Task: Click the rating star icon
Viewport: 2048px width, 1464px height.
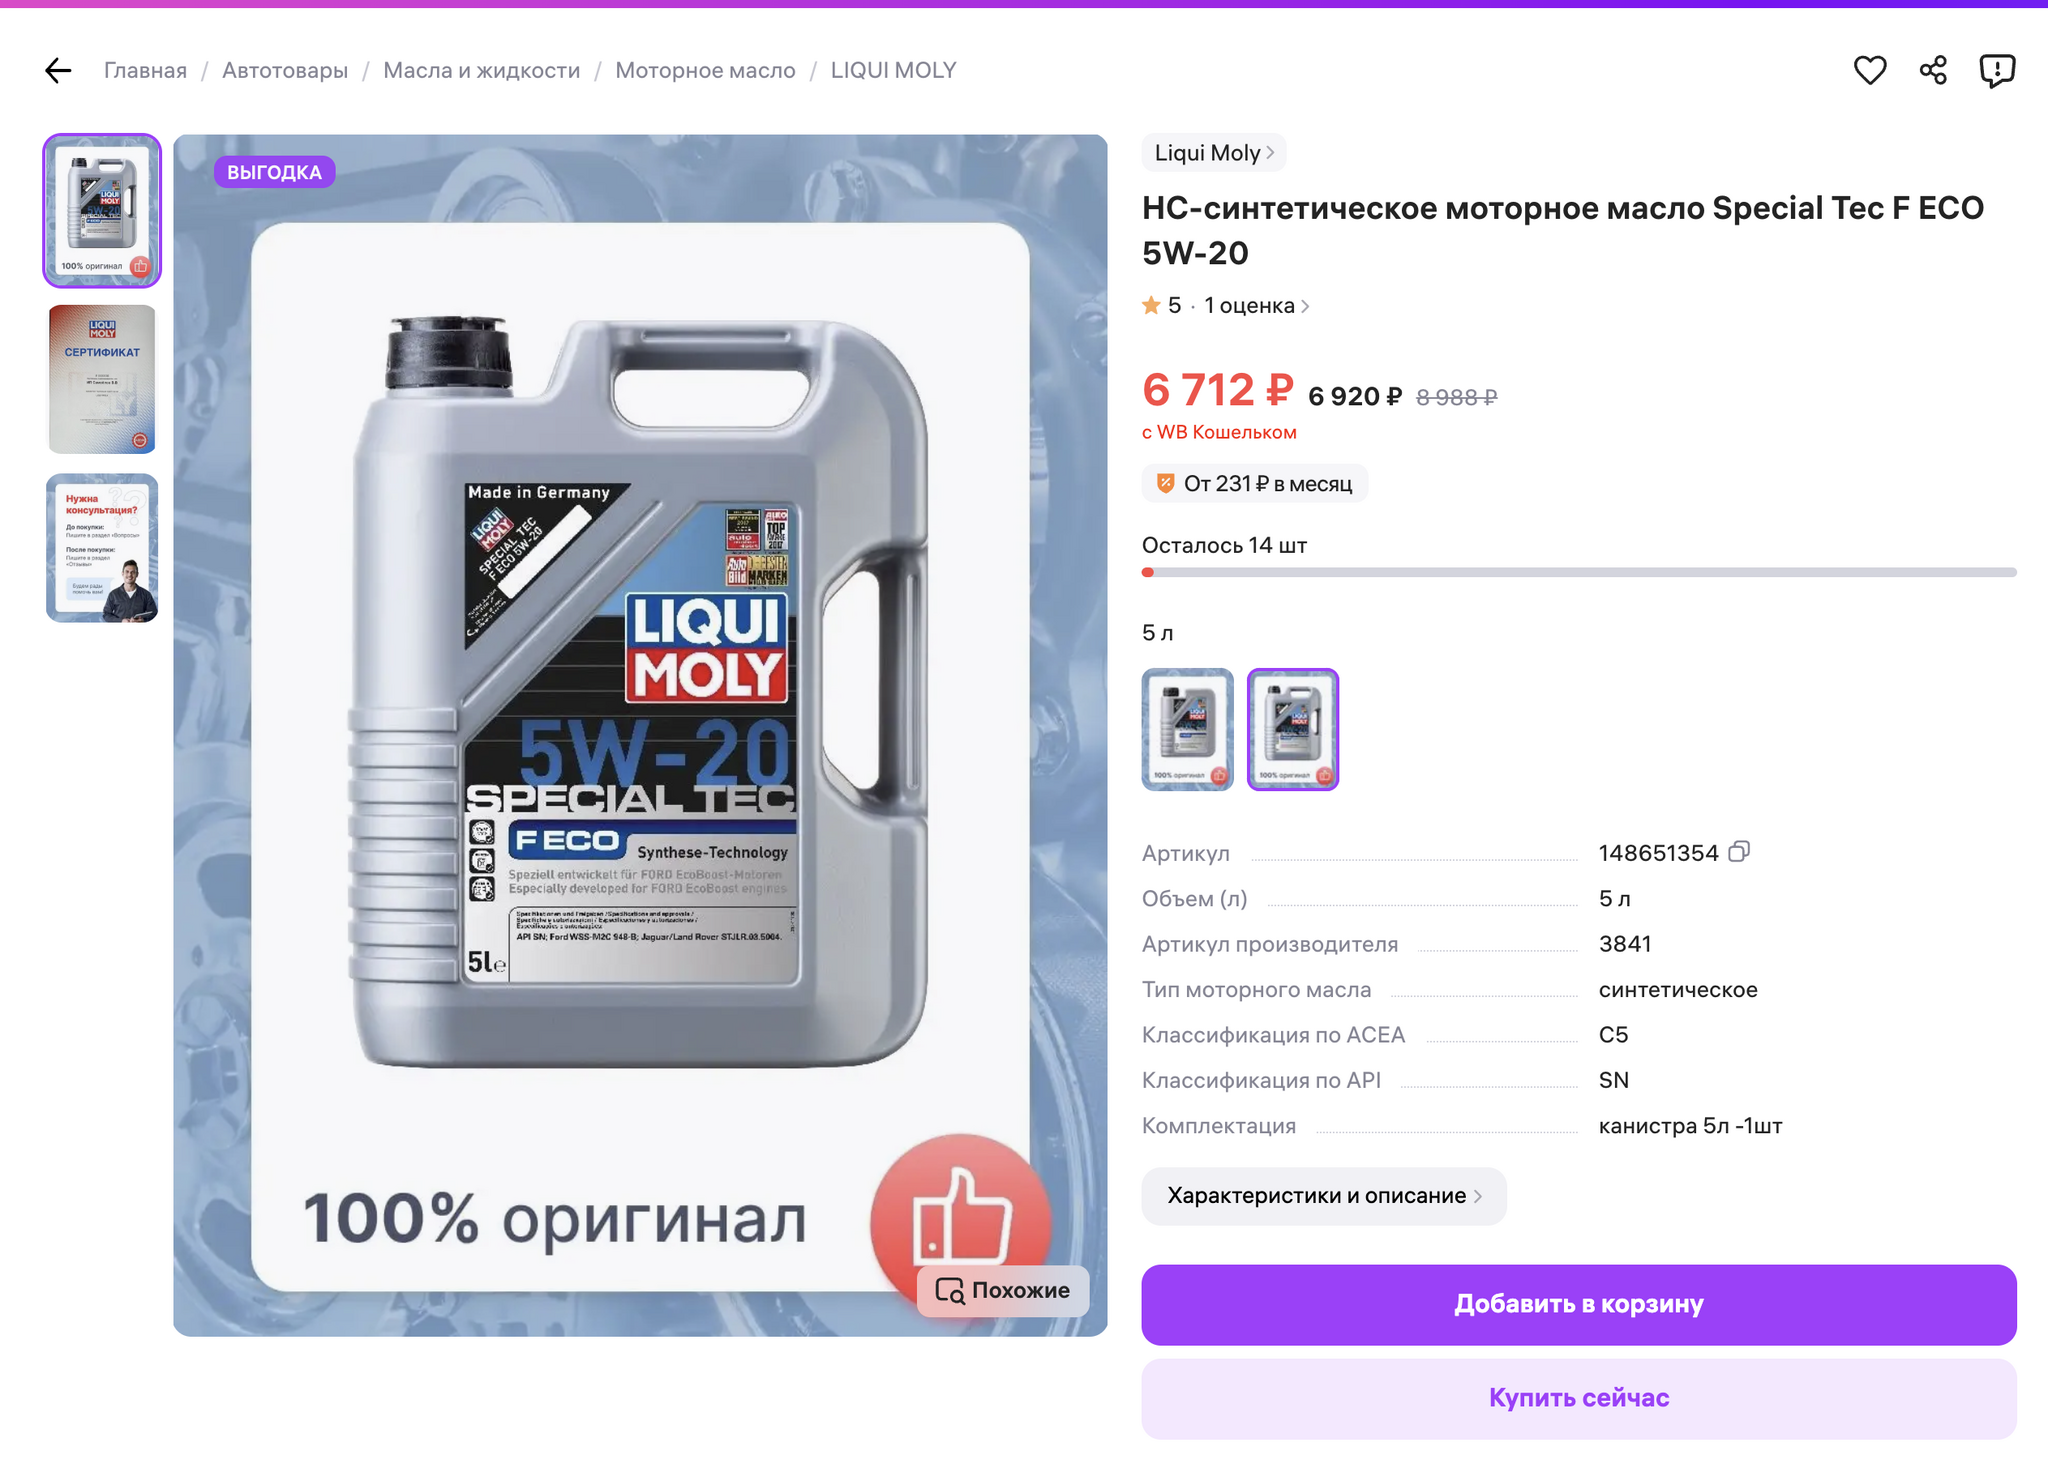Action: coord(1152,306)
